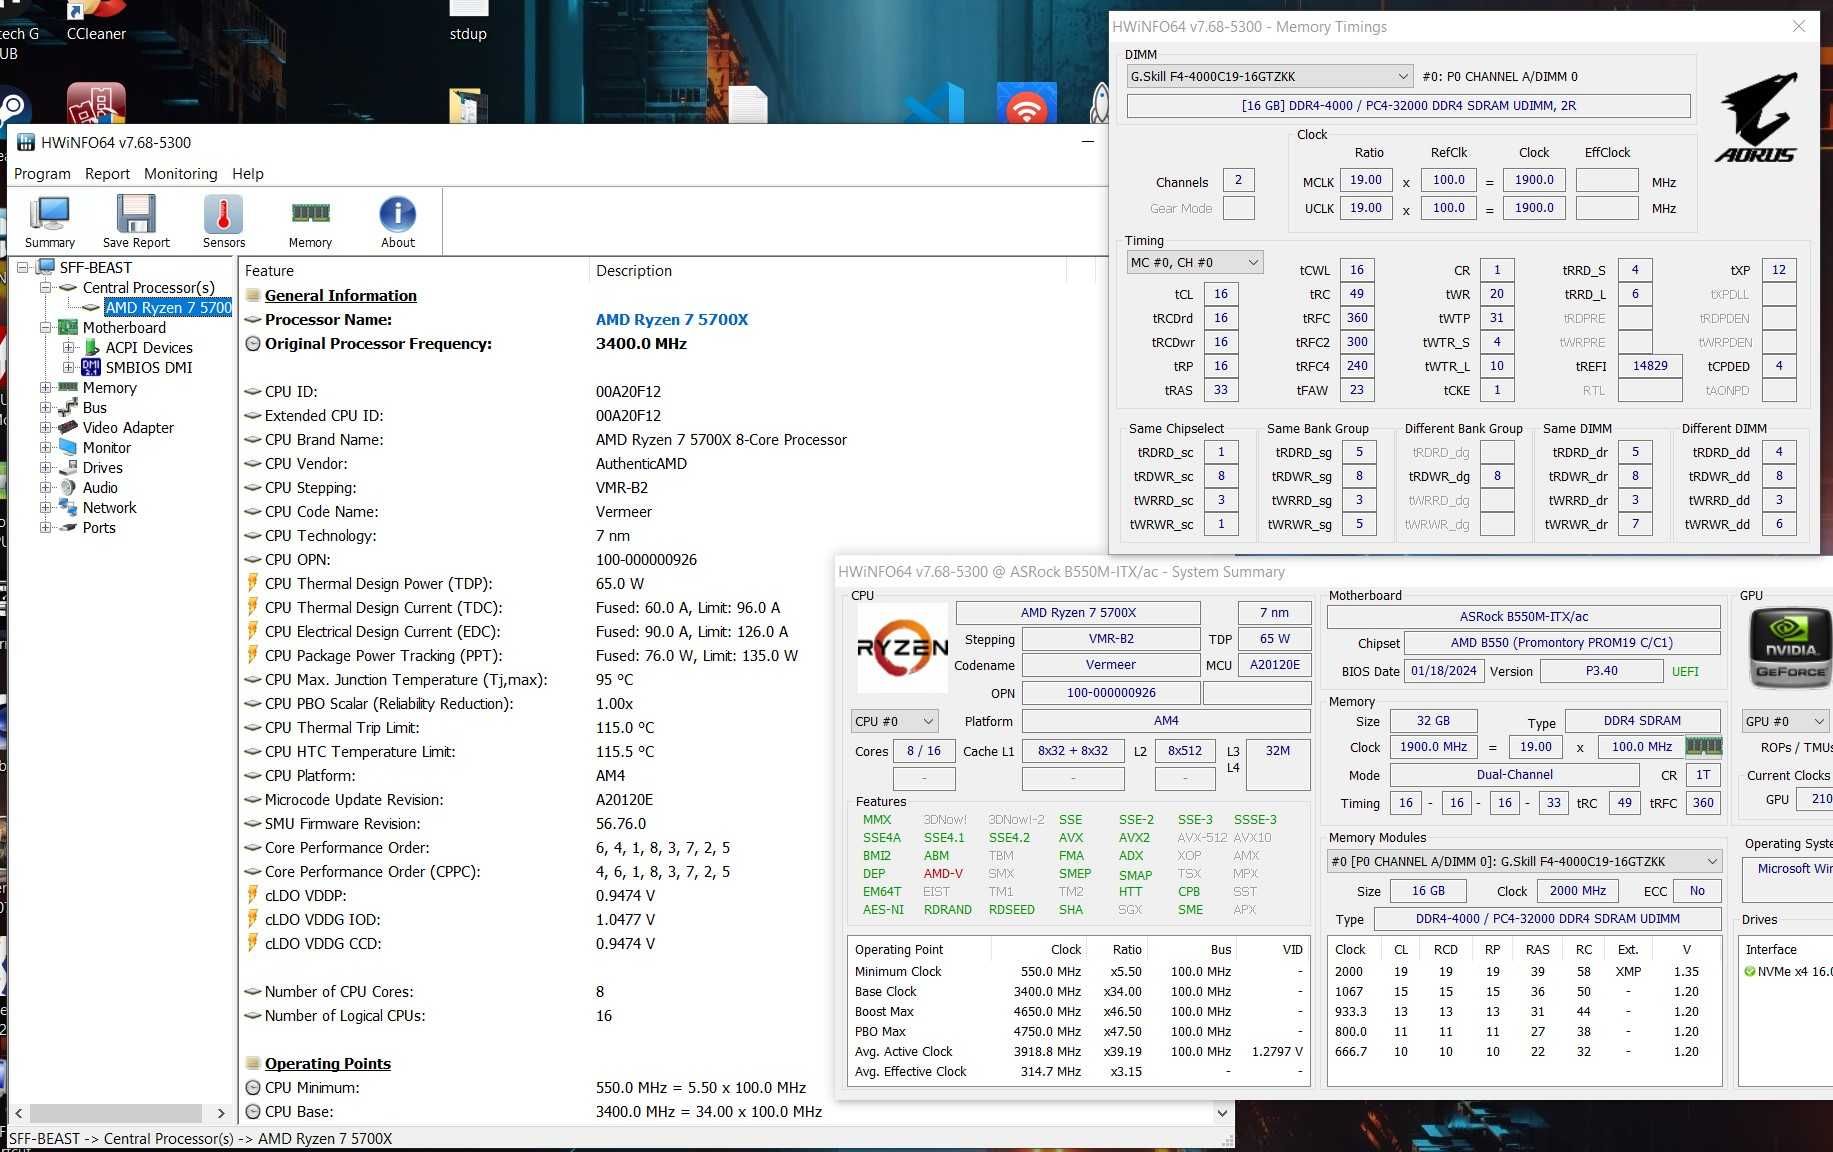Viewport: 1833px width, 1152px height.
Task: Click the tCL value field in Memory Timings
Action: [x=1221, y=294]
